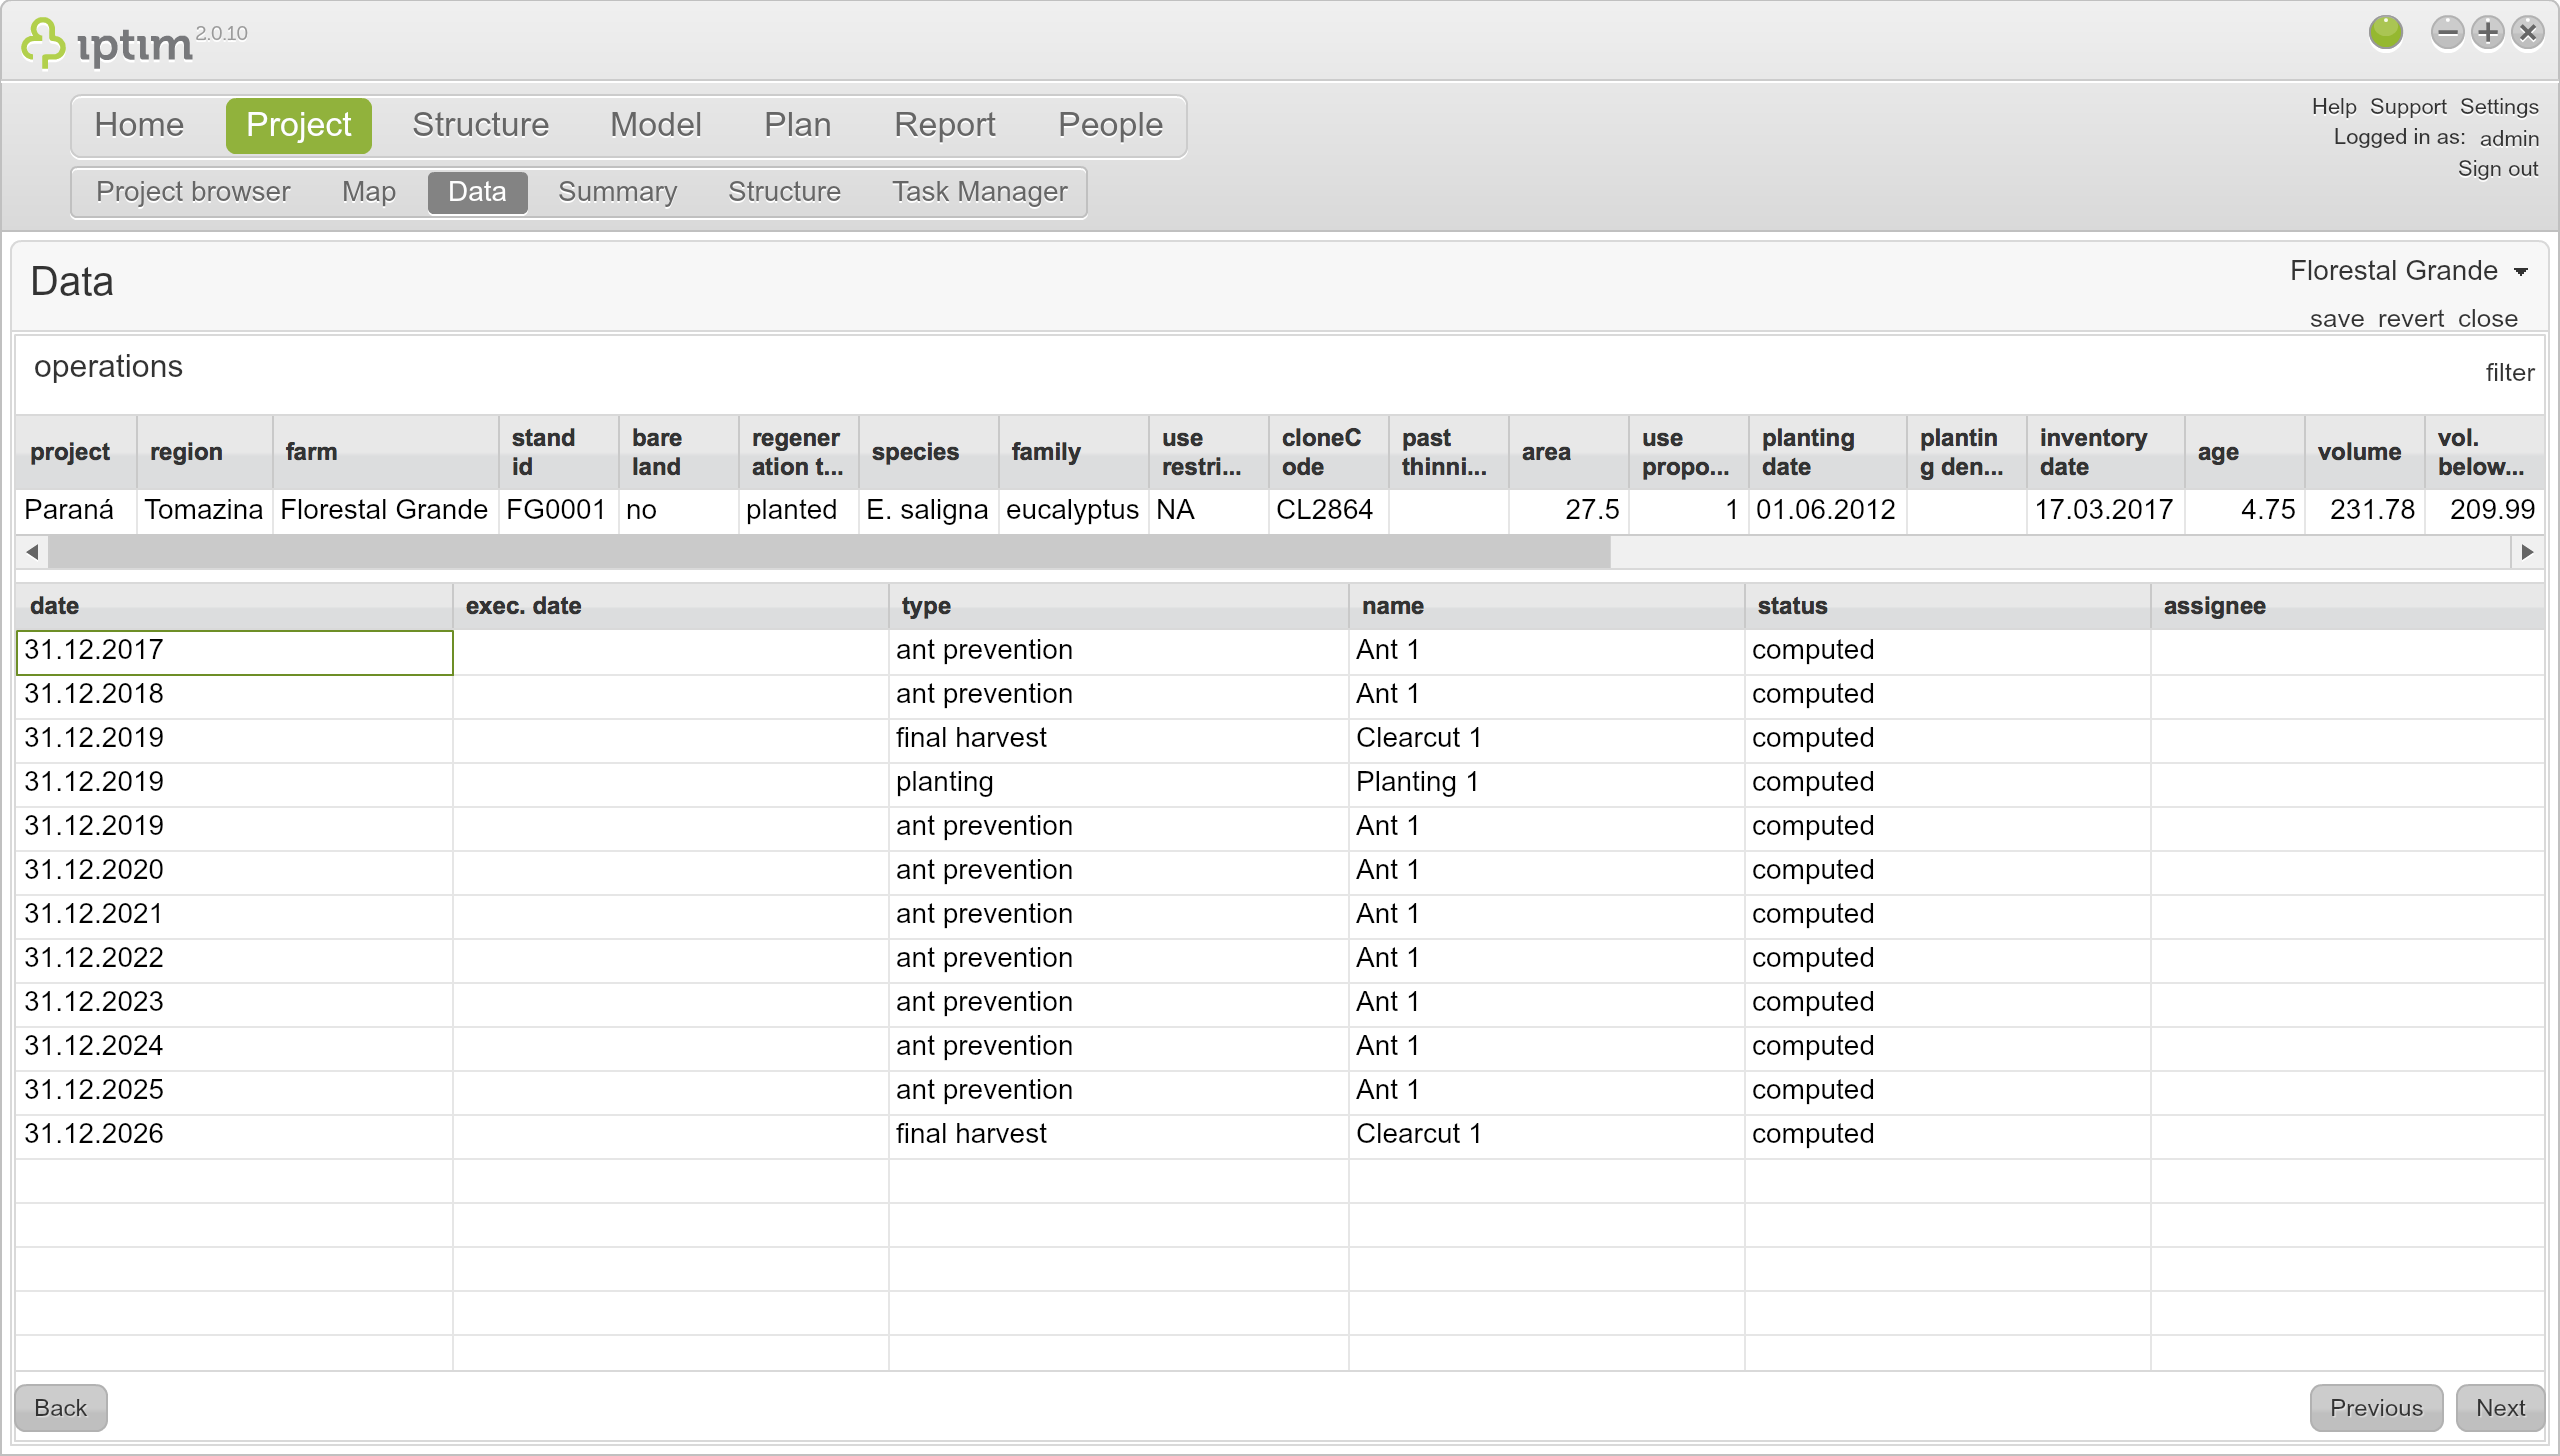Select the Project main tab
Viewport: 2560px width, 1456px height.
[298, 125]
